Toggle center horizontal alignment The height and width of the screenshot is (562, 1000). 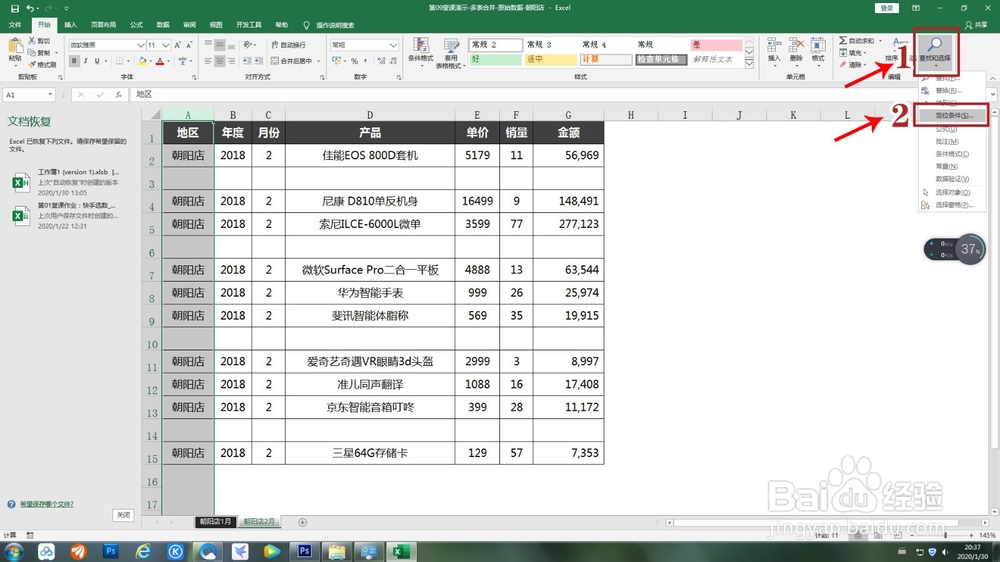coord(220,61)
